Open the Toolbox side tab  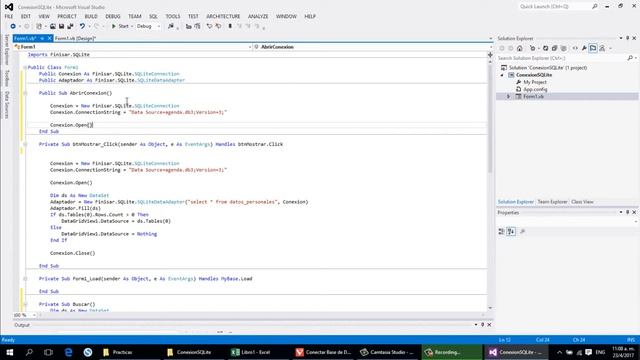pos(6,78)
